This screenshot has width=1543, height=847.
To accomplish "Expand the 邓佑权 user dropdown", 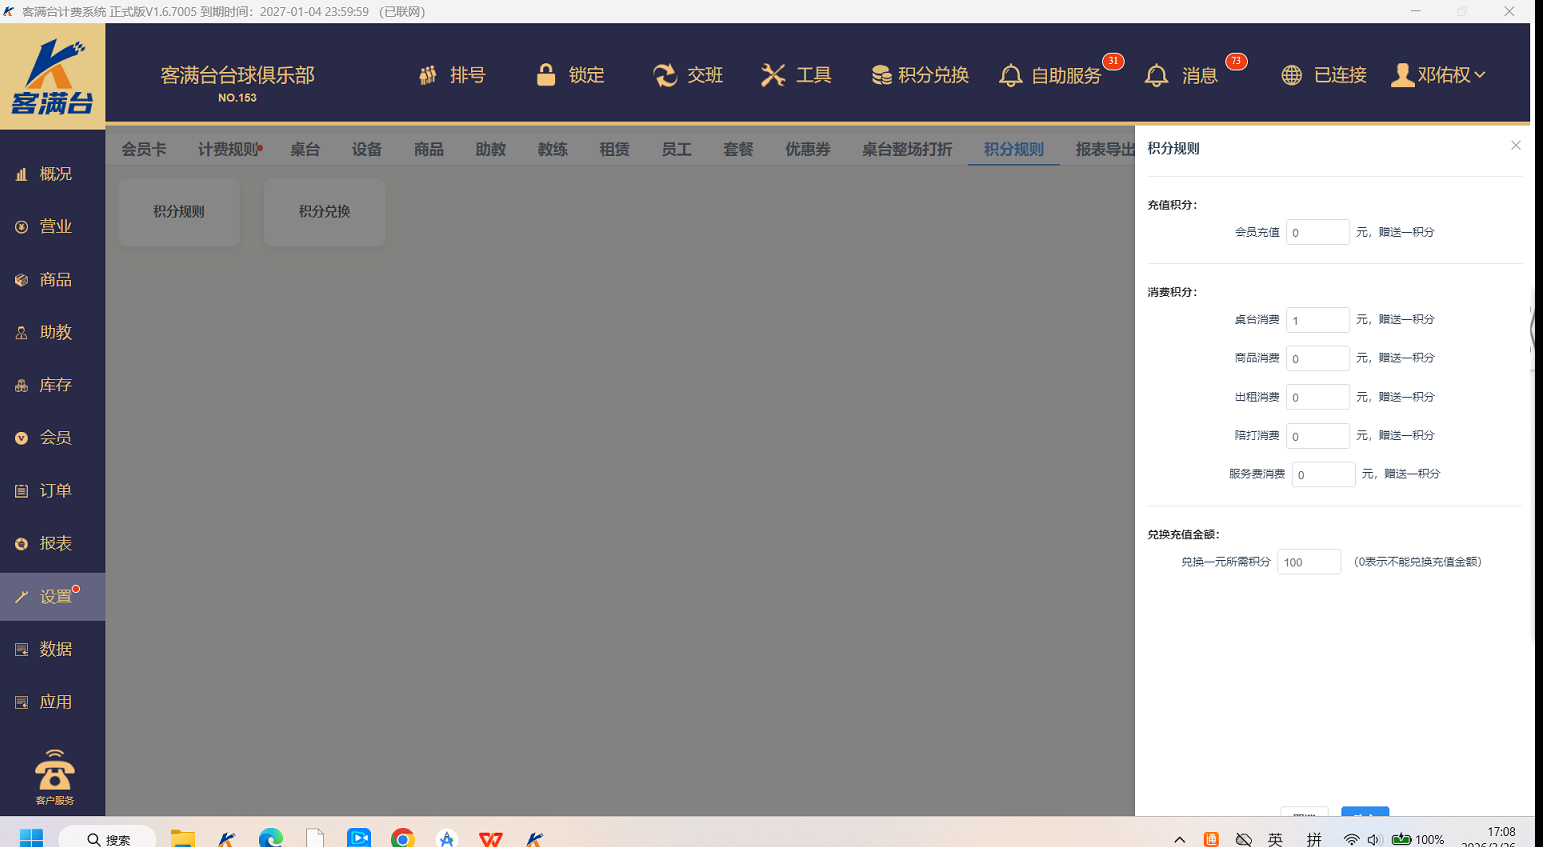I will pos(1438,75).
